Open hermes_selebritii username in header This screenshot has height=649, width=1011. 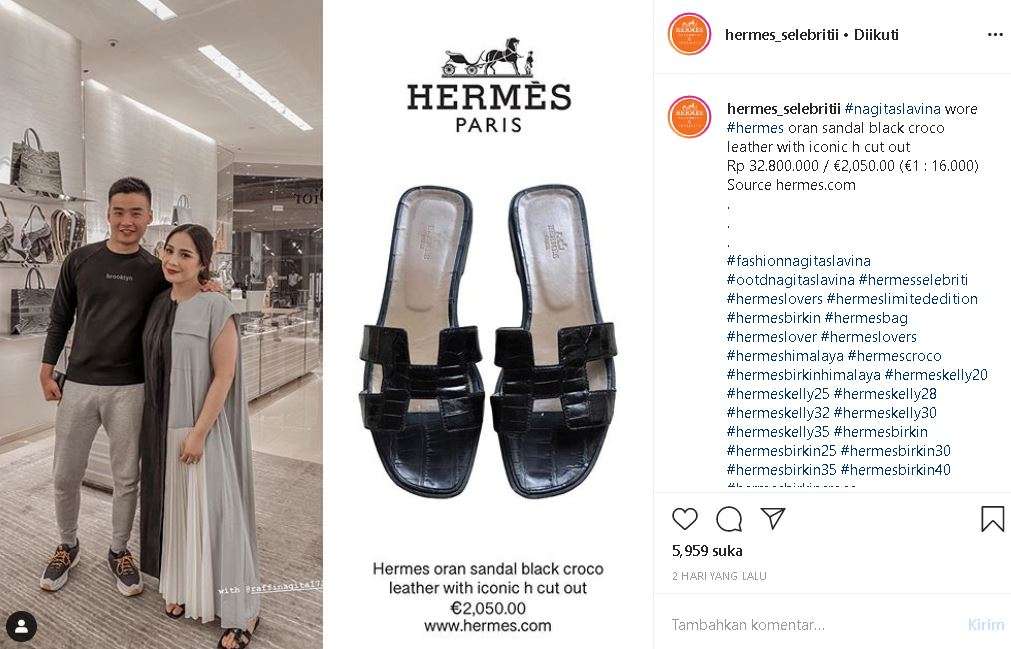[783, 35]
